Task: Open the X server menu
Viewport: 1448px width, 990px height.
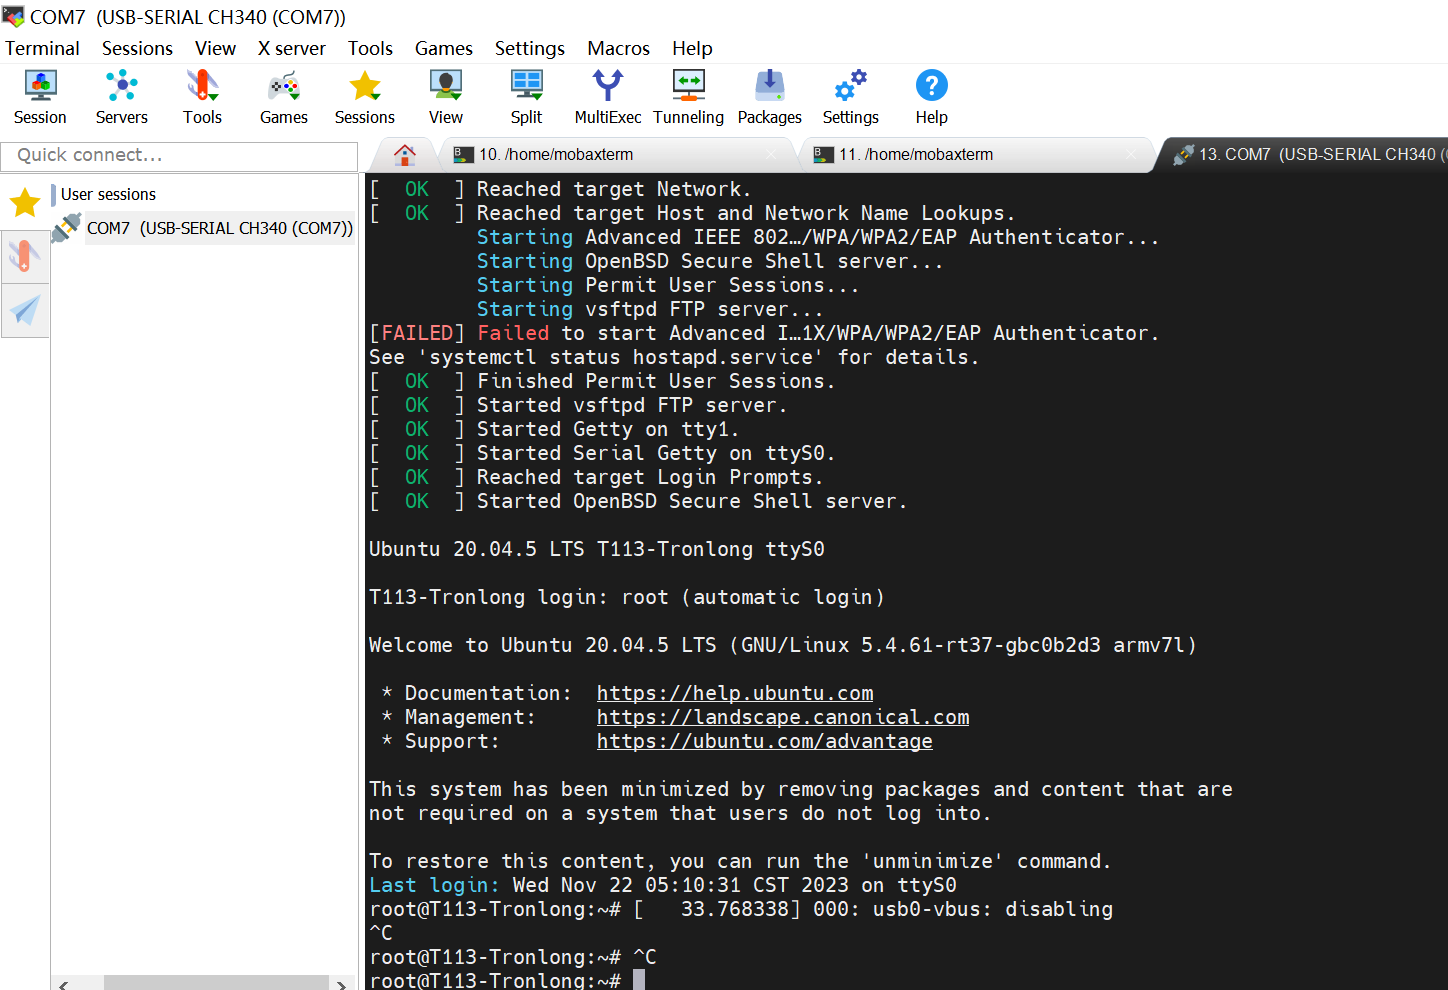Action: pyautogui.click(x=291, y=48)
